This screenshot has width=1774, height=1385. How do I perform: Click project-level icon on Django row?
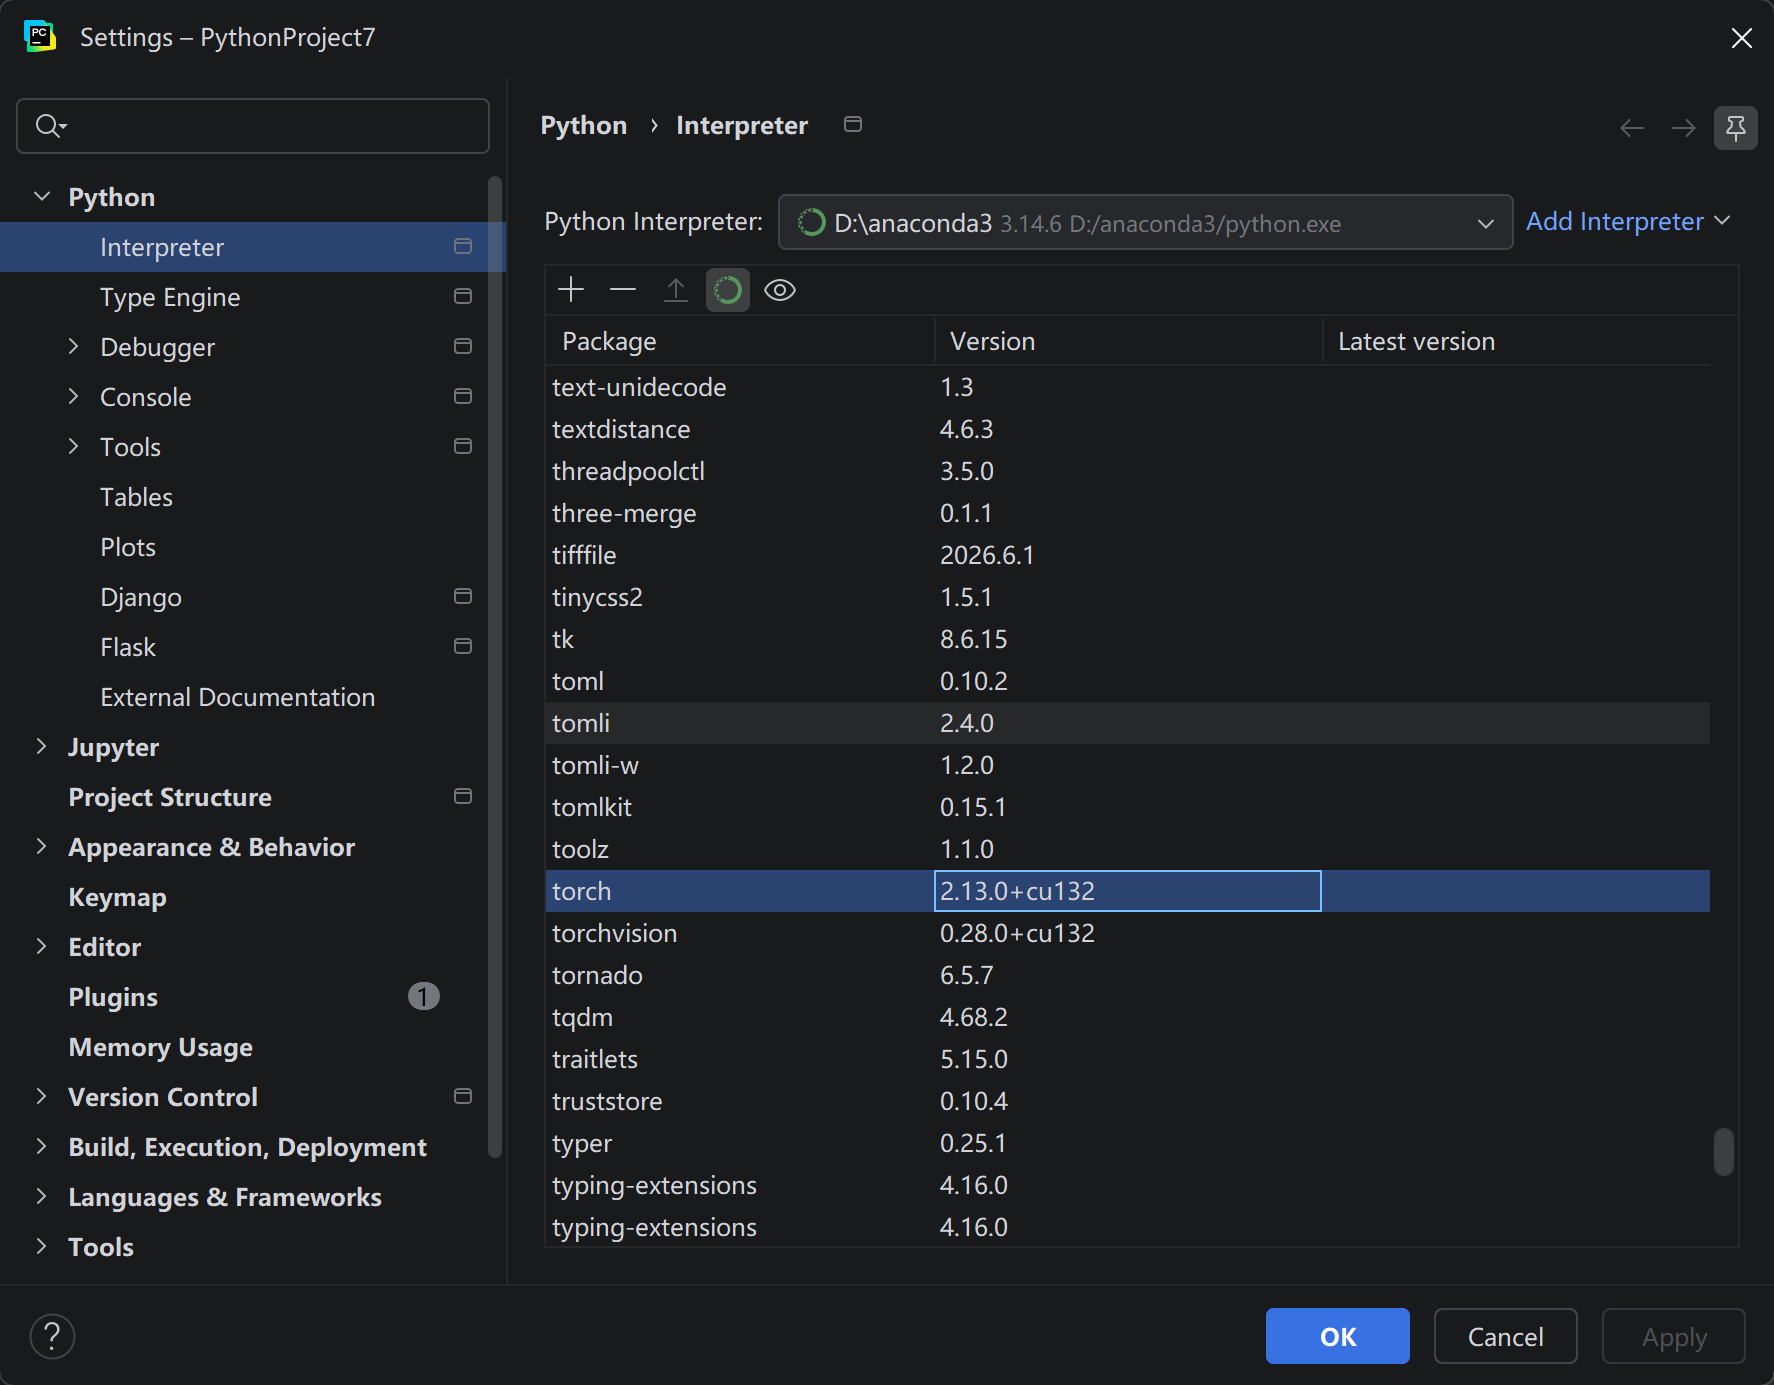pyautogui.click(x=463, y=596)
